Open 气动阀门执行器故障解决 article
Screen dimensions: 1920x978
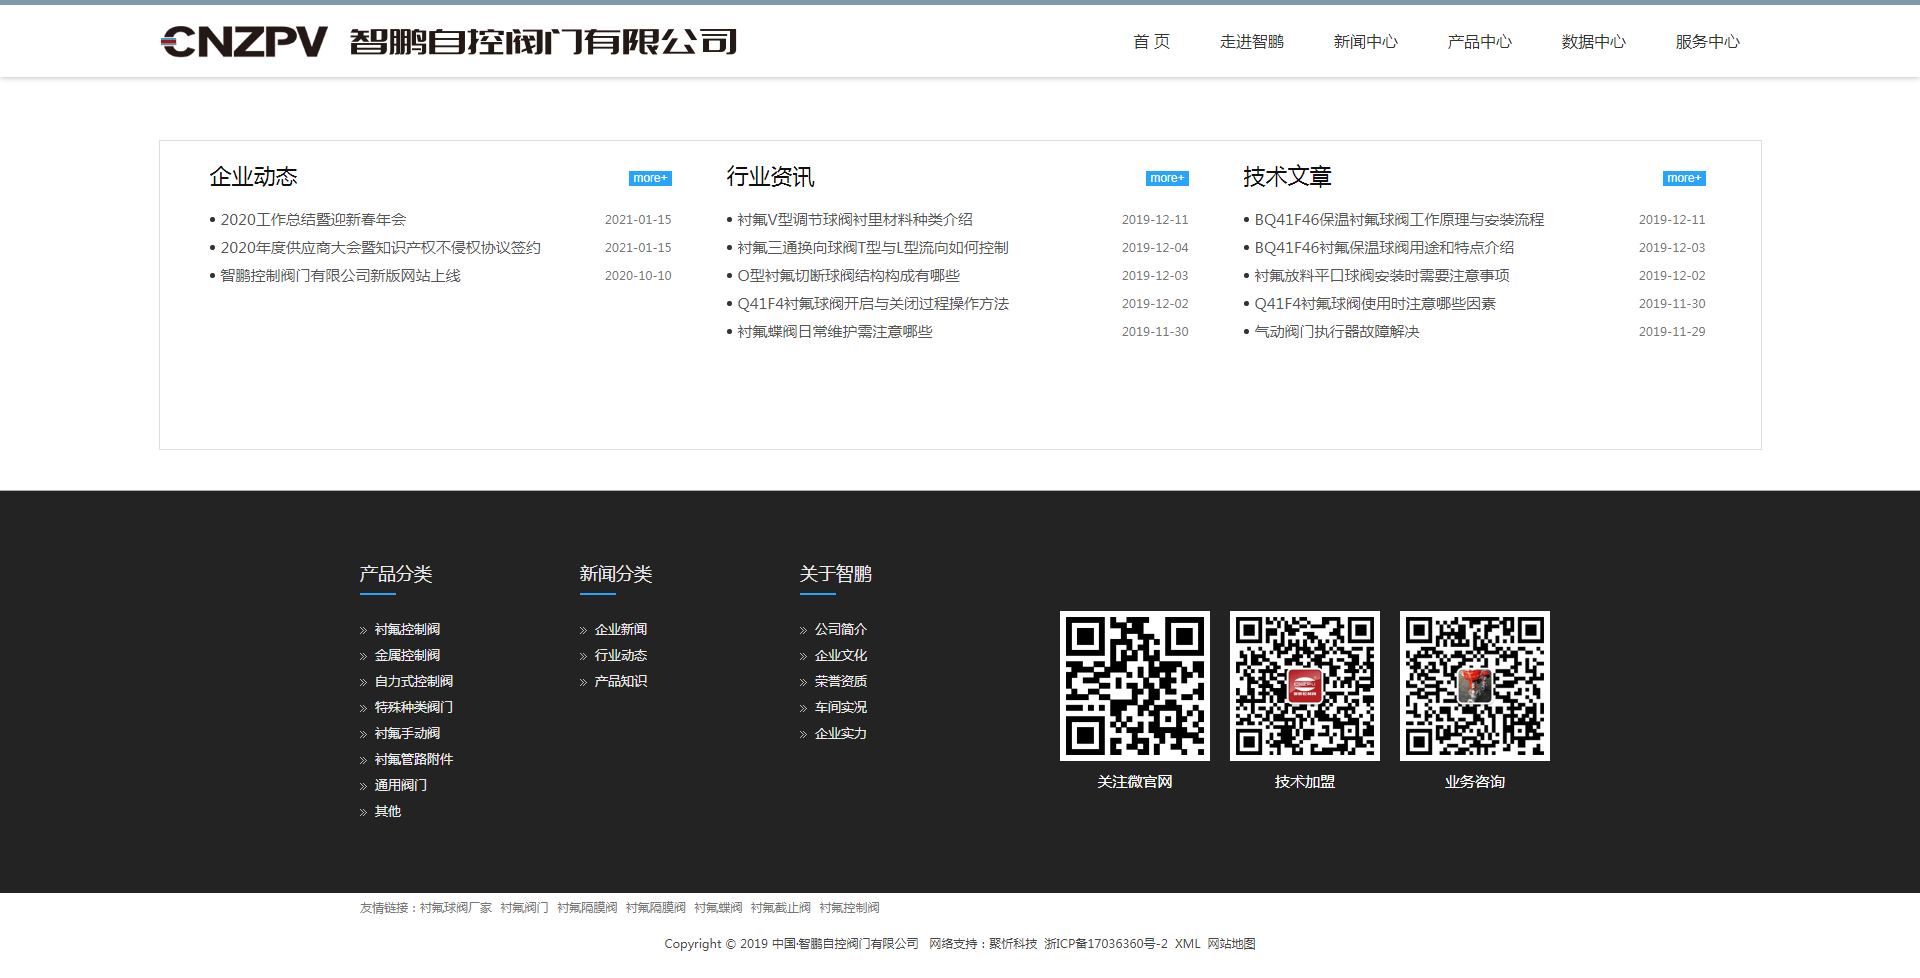(x=1336, y=332)
